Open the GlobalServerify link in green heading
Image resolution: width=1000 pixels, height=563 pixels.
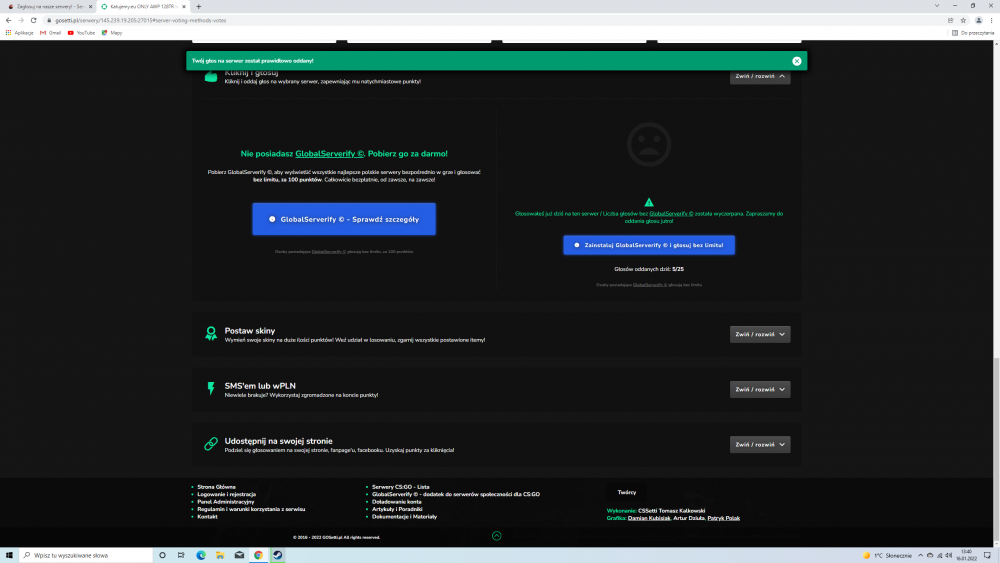tap(329, 154)
